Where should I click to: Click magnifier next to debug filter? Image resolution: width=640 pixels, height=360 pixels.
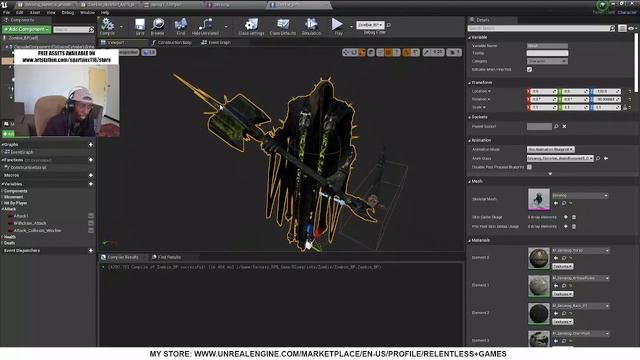[389, 25]
